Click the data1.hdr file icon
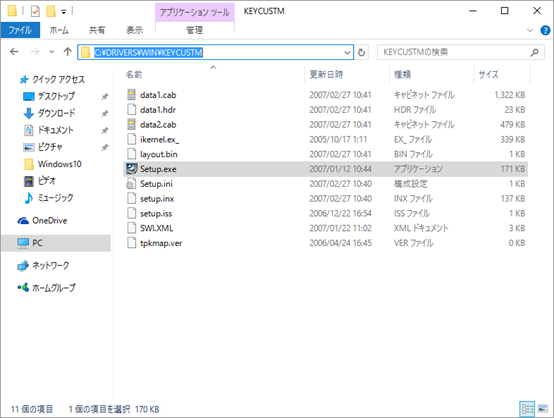The width and height of the screenshot is (554, 418). pos(131,110)
